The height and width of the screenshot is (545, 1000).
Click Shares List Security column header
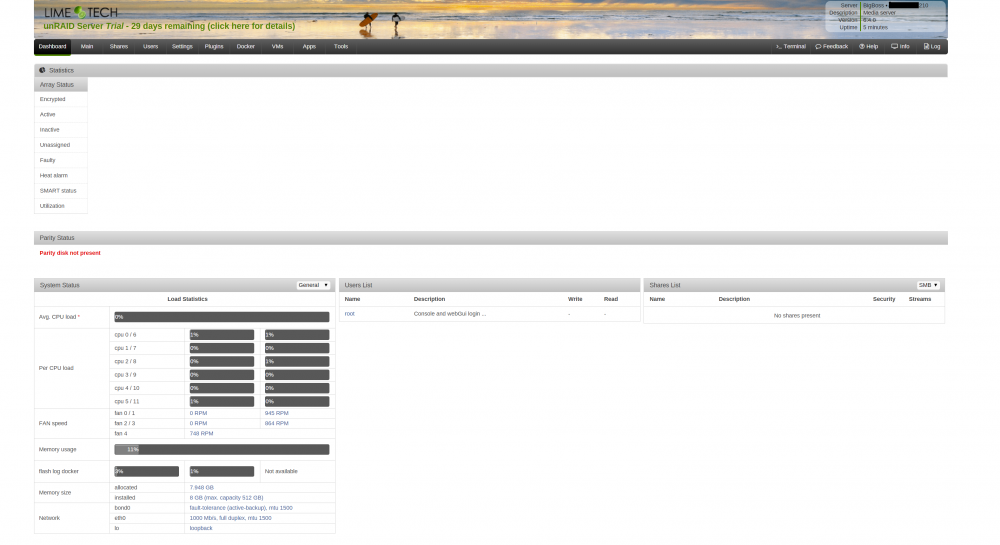tap(884, 299)
